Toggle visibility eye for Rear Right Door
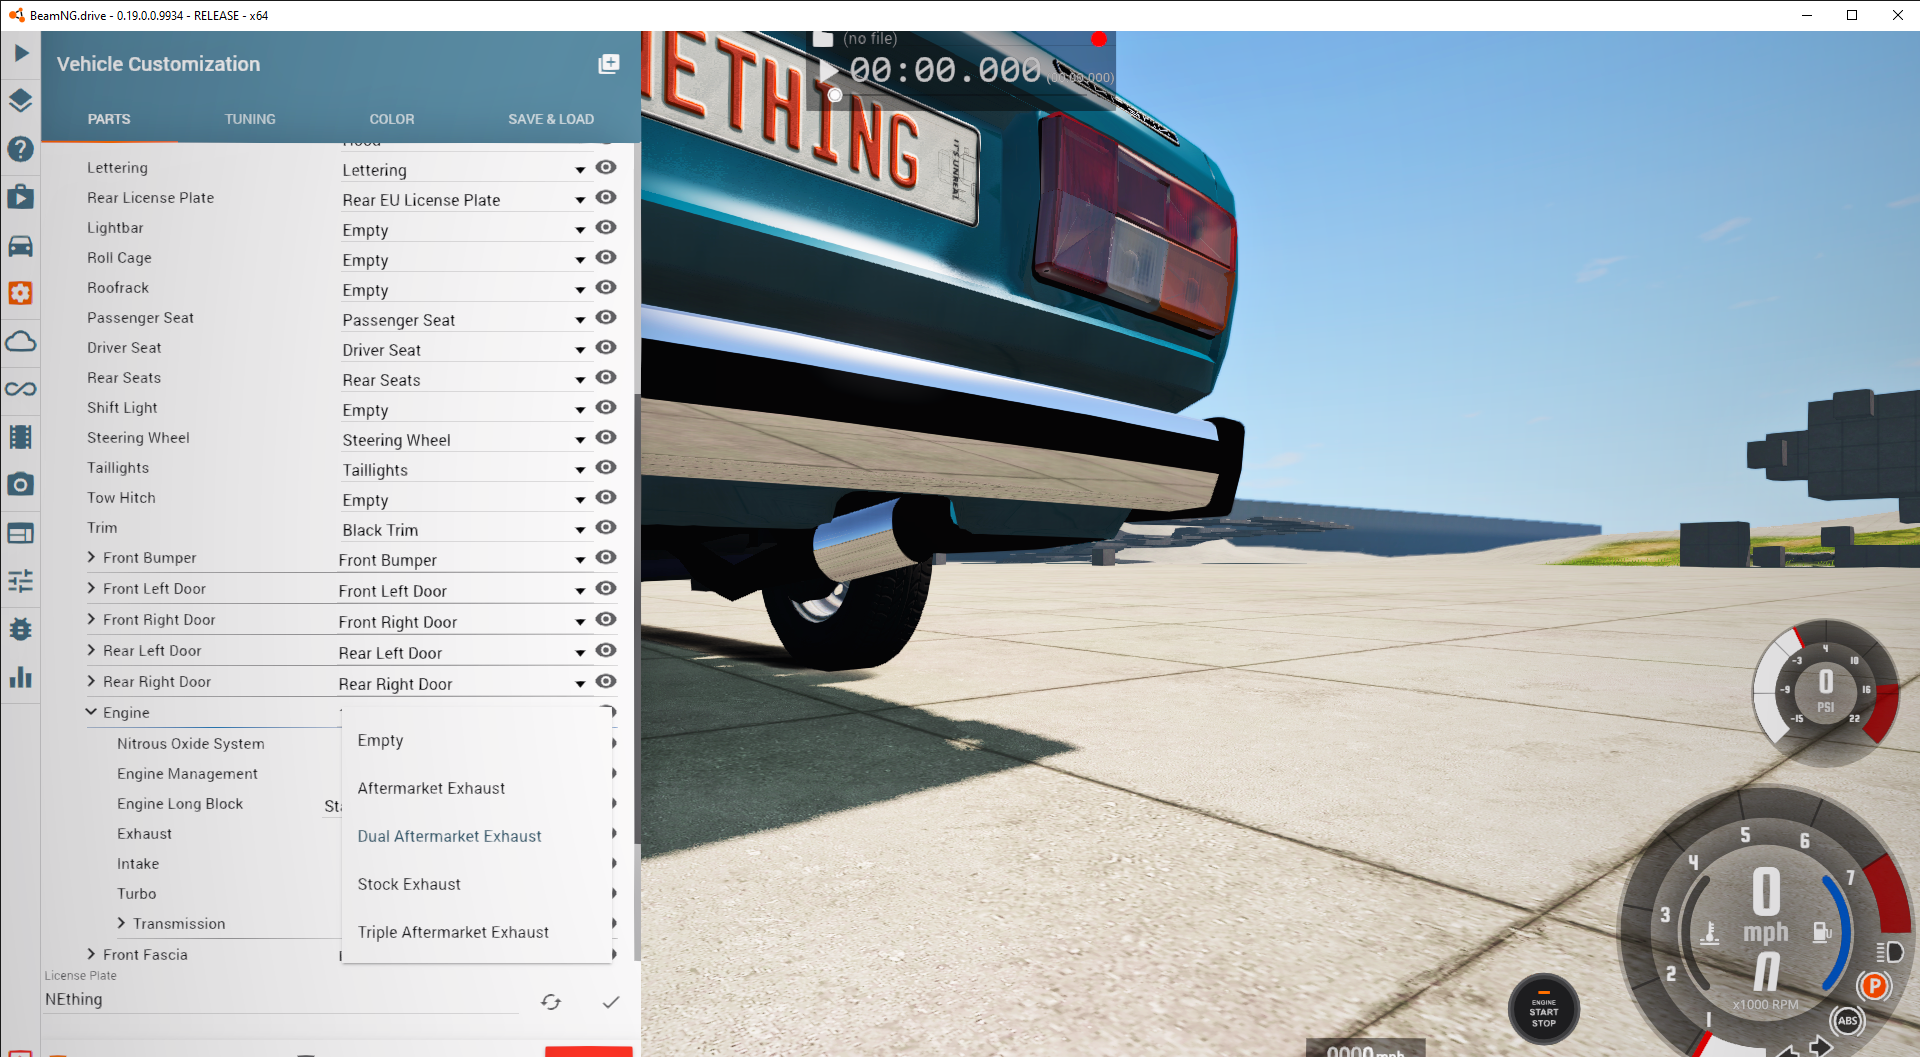 (x=606, y=682)
